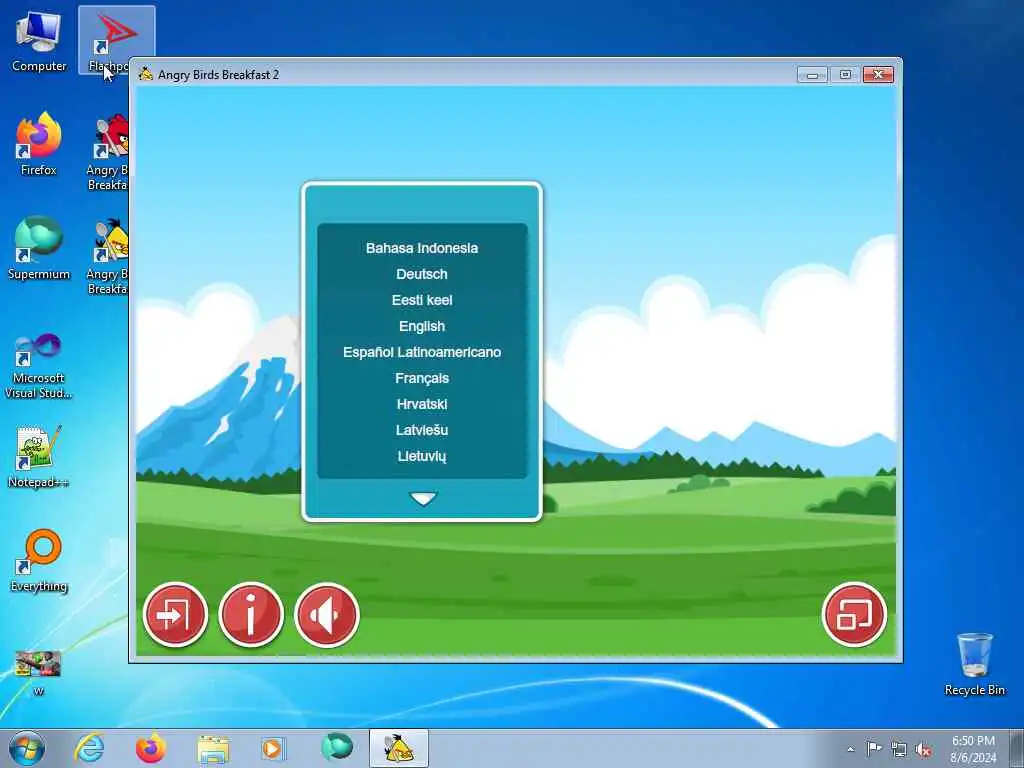
Task: Launch Internet Explorer from taskbar
Action: coord(89,748)
